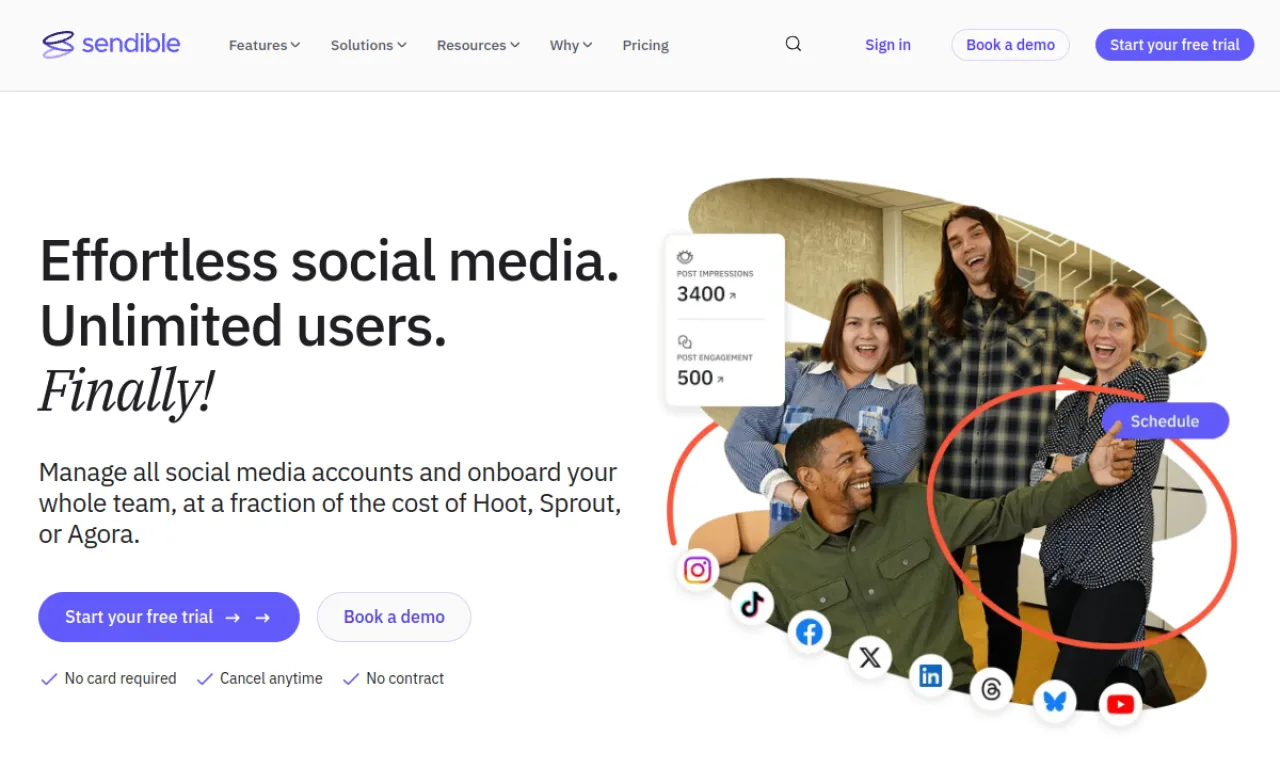
Task: Click the post impressions eye icon
Action: point(685,257)
